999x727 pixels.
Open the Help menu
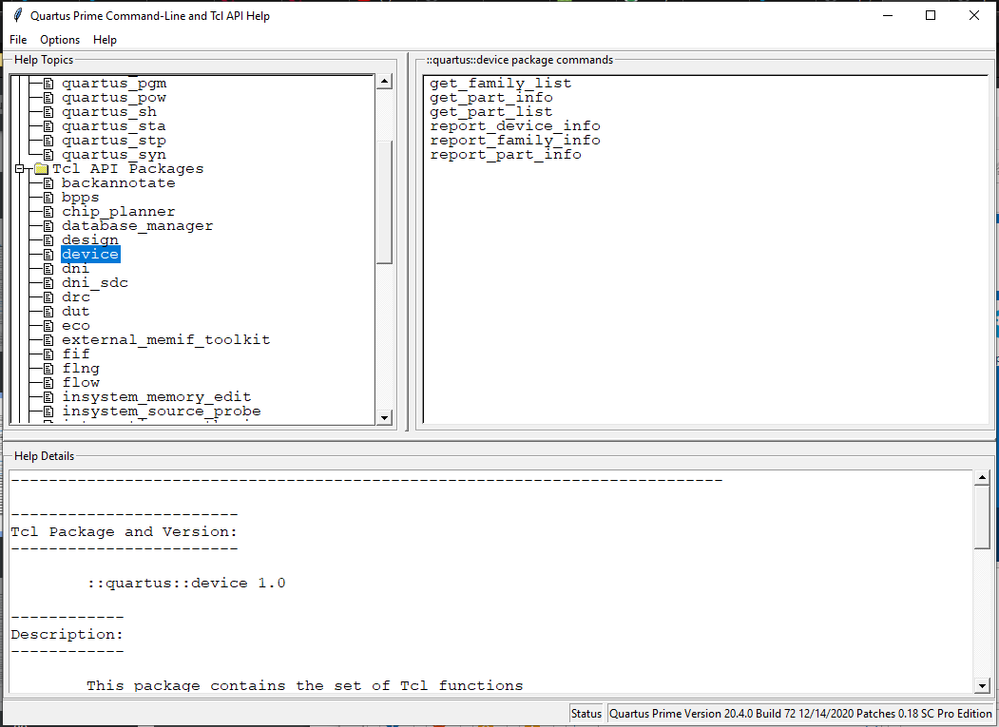tap(104, 40)
